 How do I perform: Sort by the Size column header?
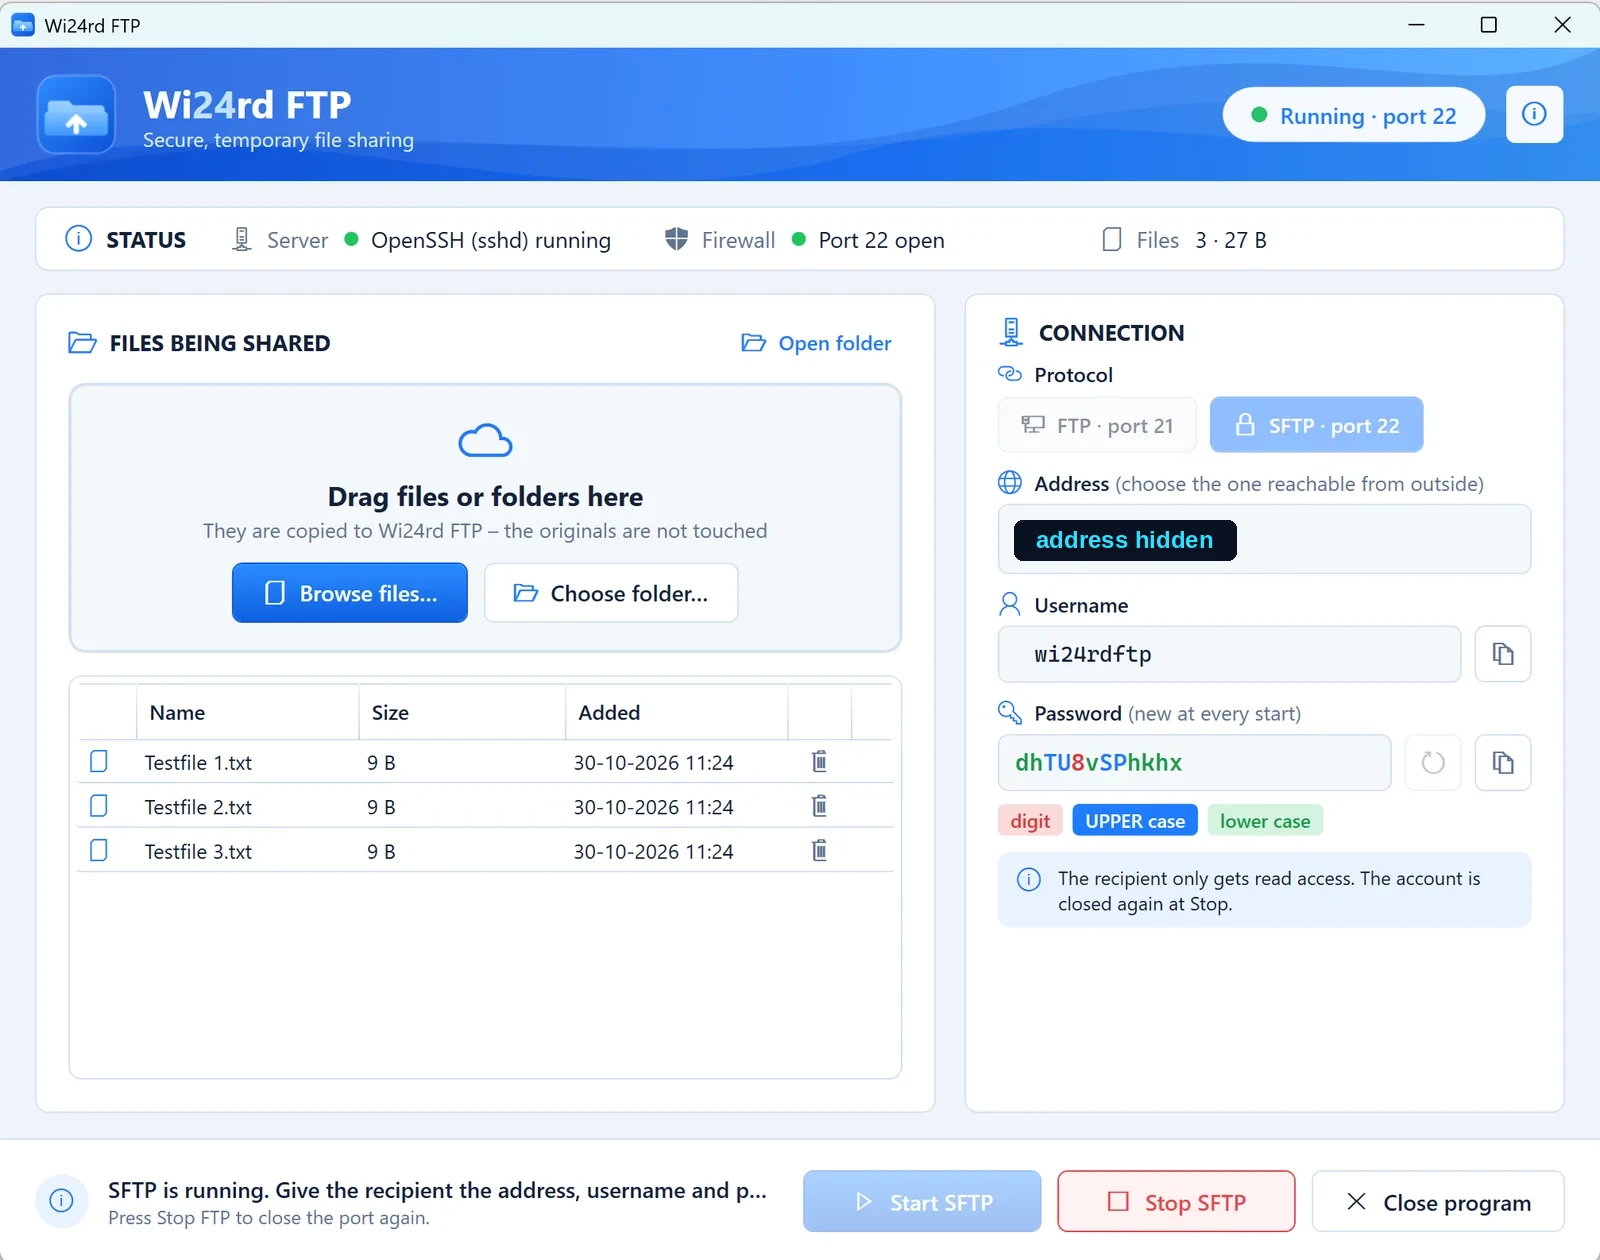pos(462,713)
